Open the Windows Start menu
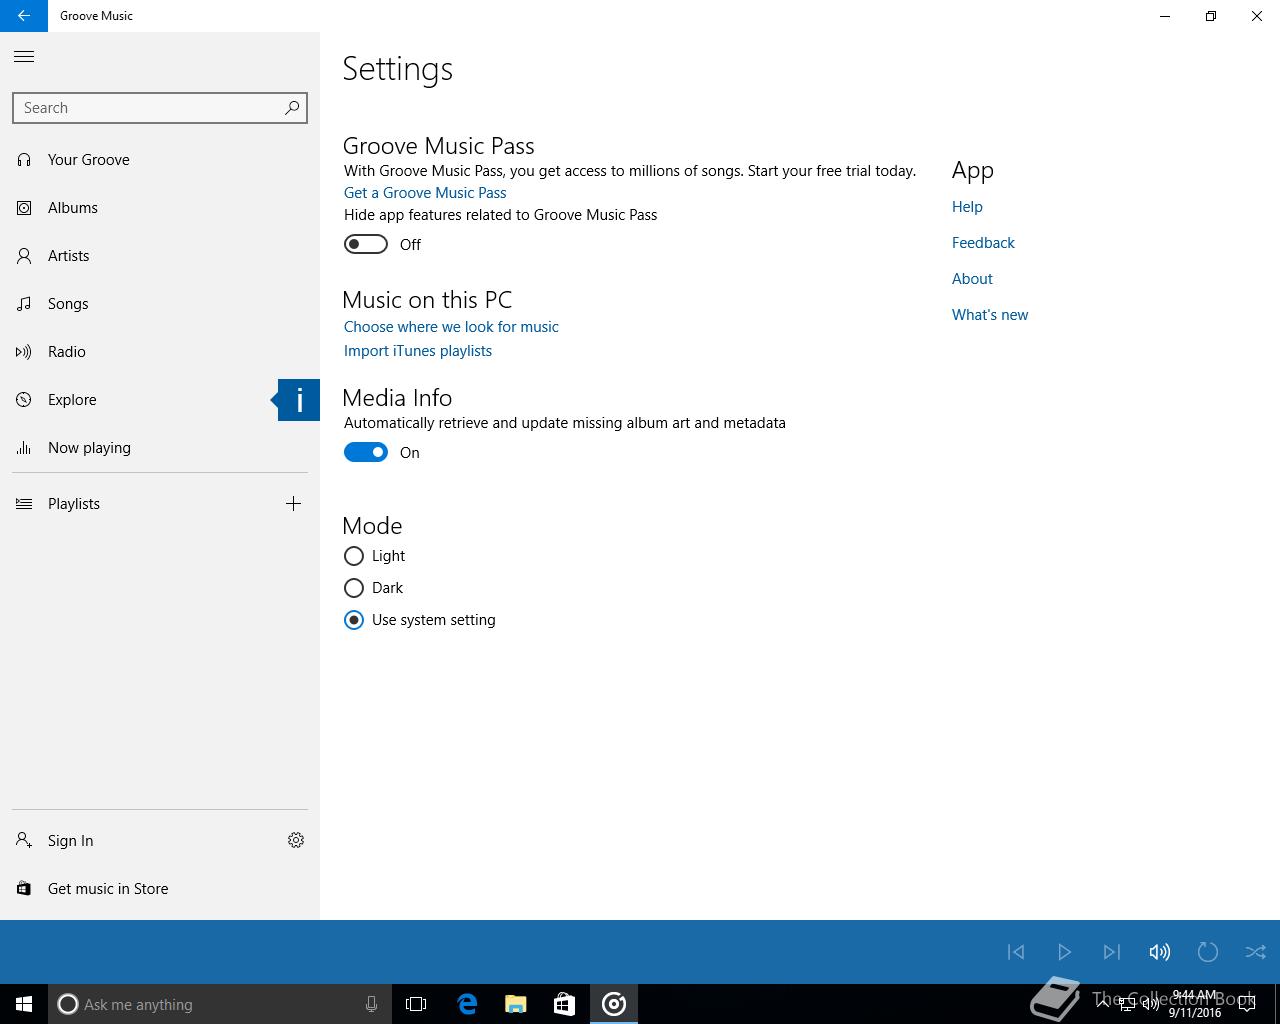 (x=24, y=1004)
